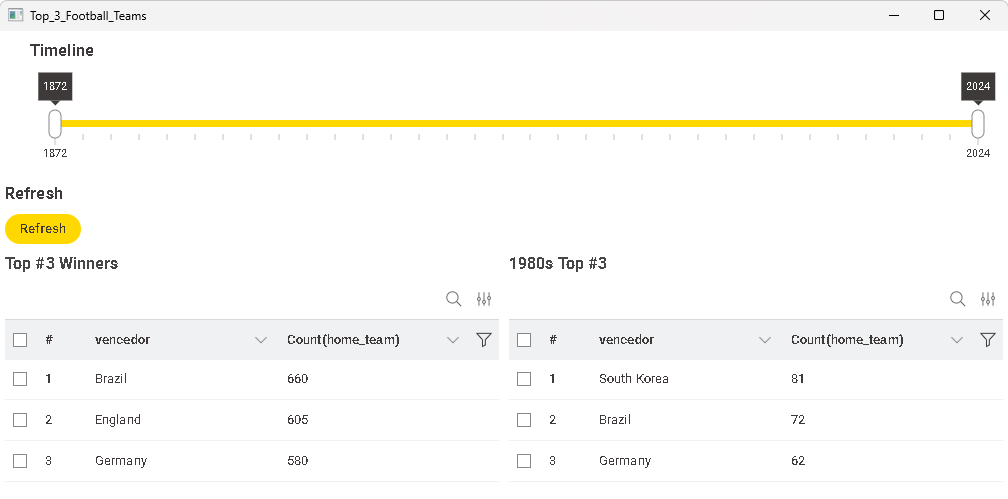Check the South Korea row checkbox

(x=524, y=379)
